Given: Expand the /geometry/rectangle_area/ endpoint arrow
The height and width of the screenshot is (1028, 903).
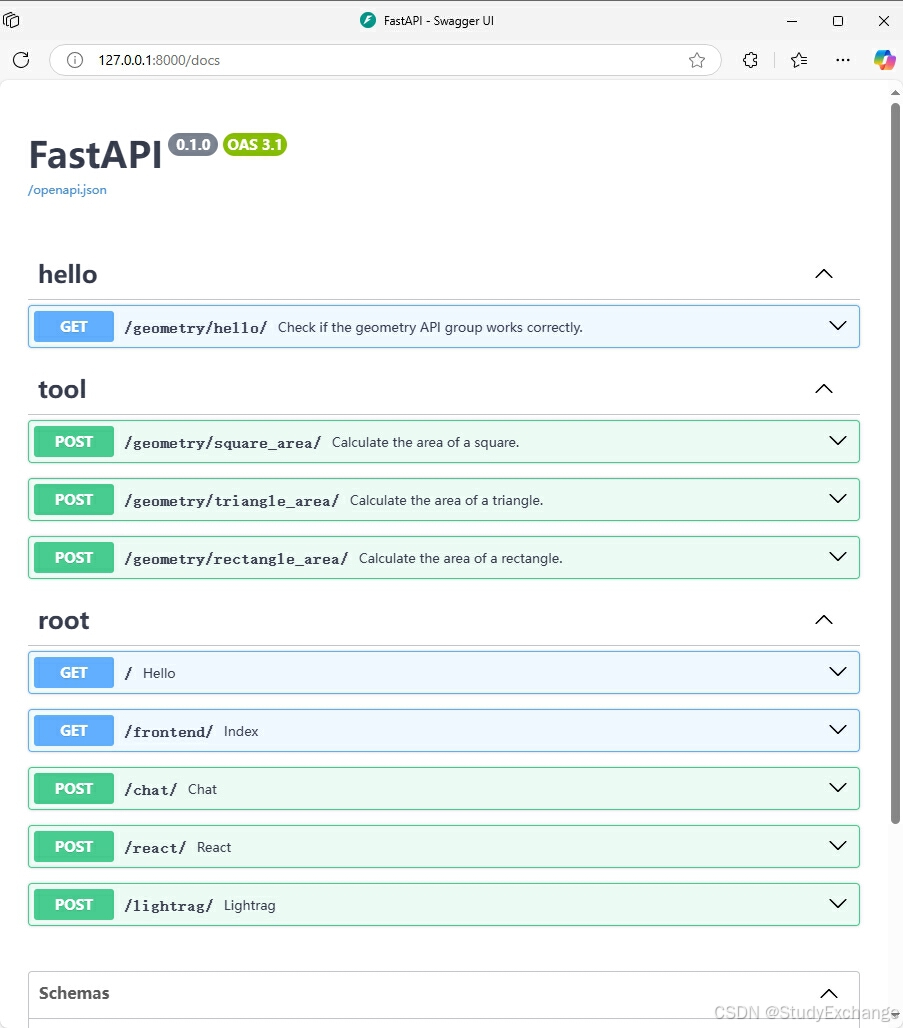Looking at the screenshot, I should click(x=837, y=557).
